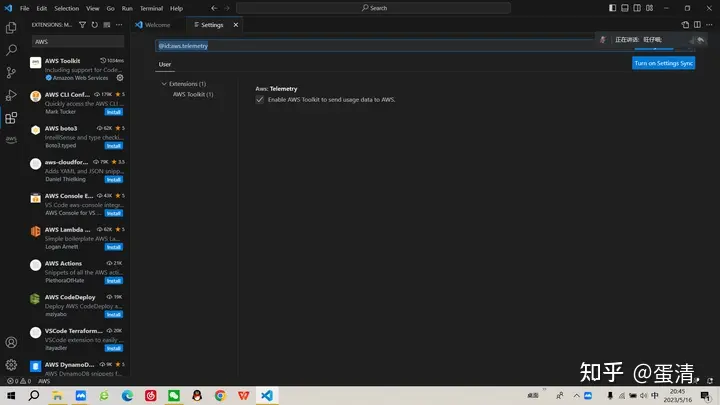
Task: Toggle primary side bar layout icon
Action: [x=613, y=8]
